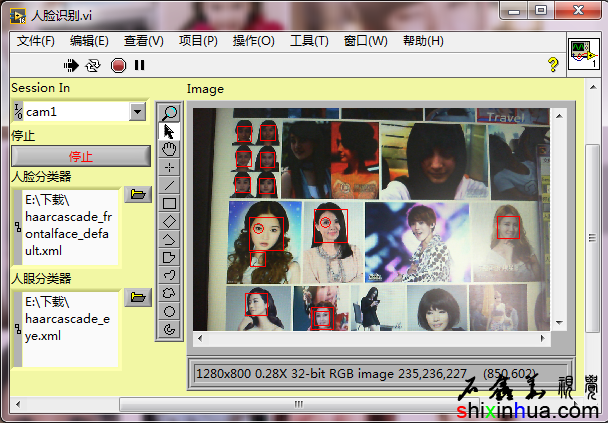Open the 工具(T) menu
The width and height of the screenshot is (608, 423).
click(x=309, y=41)
